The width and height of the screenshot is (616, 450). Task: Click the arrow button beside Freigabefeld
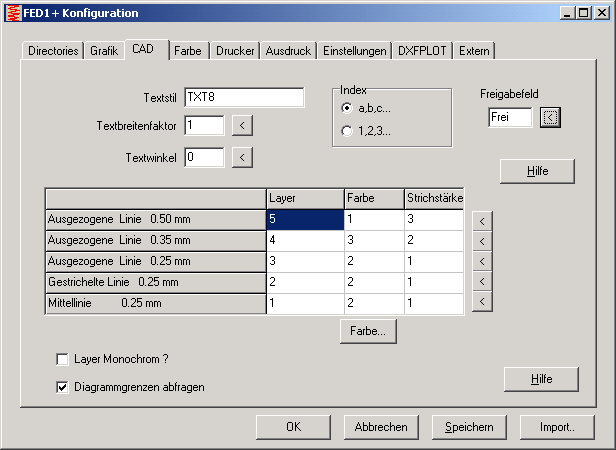coord(550,117)
